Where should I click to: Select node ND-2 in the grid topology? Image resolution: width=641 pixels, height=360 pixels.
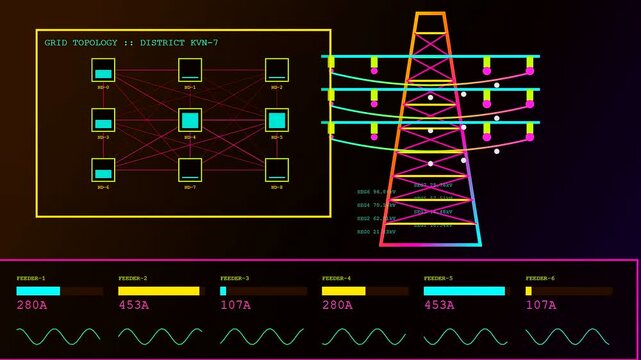tap(277, 70)
